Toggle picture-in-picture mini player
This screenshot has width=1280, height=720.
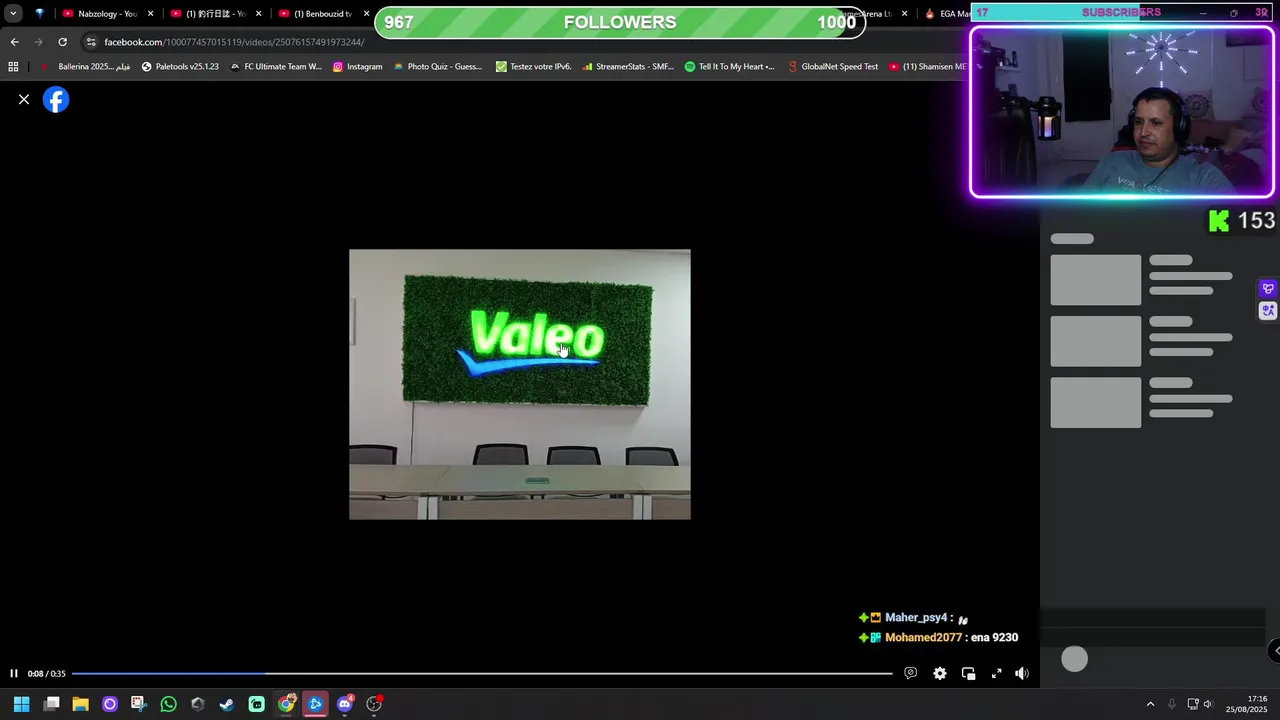(968, 673)
